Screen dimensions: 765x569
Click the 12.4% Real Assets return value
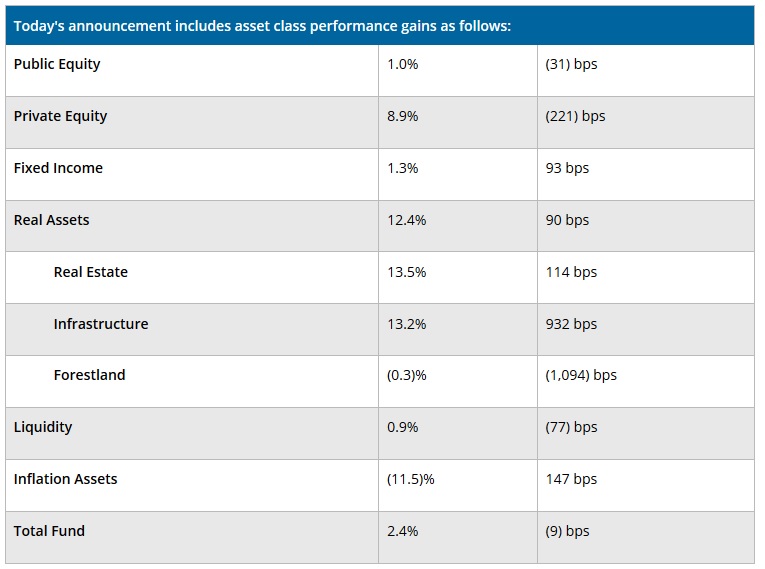pos(406,220)
